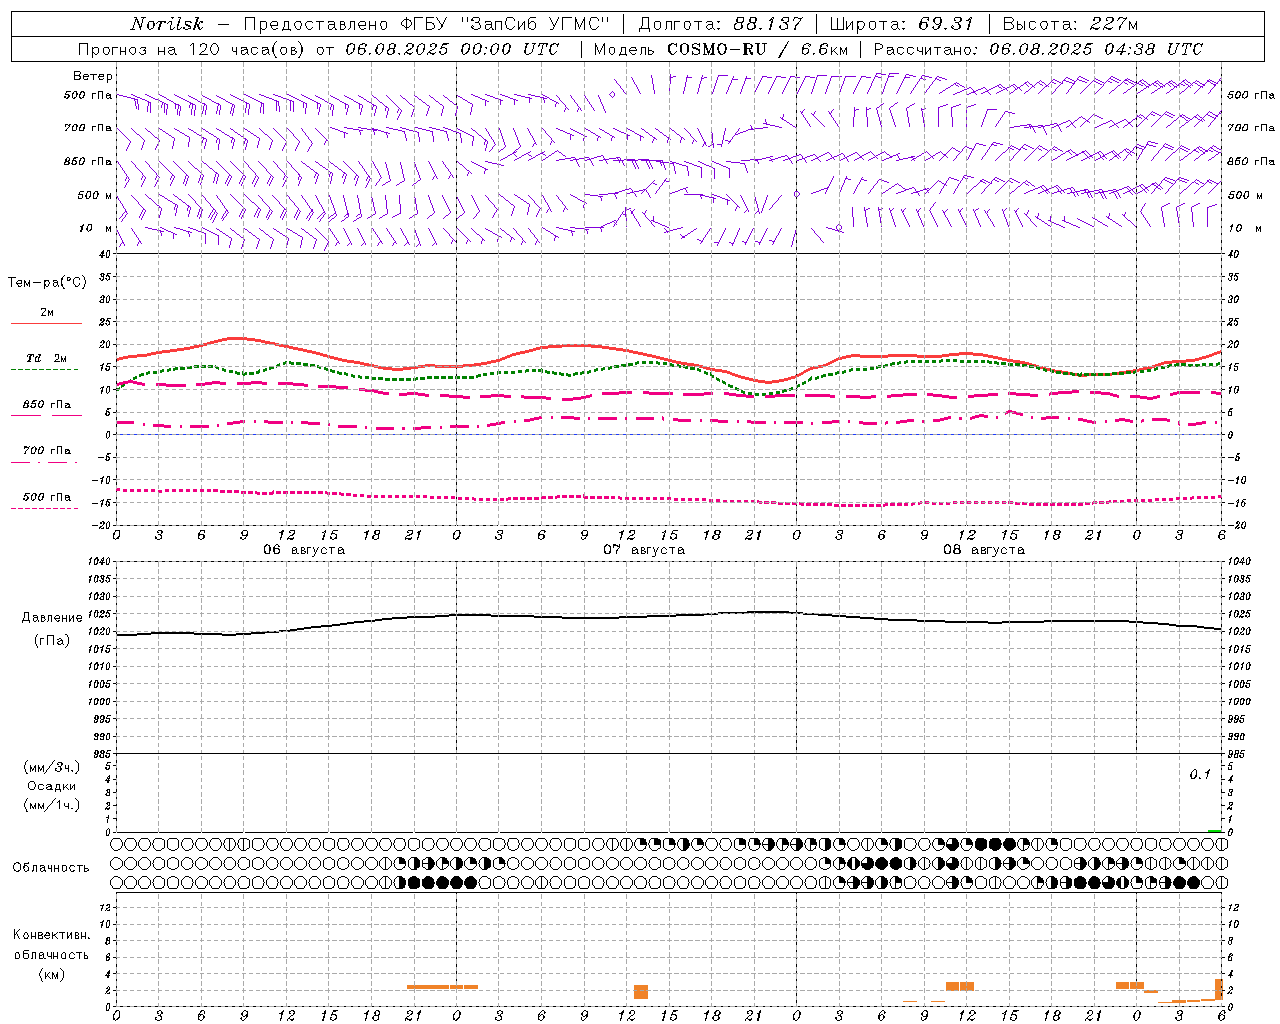Click the Norilsk station name in header
Screen dimensions: 1280x1024
pyautogui.click(x=166, y=24)
